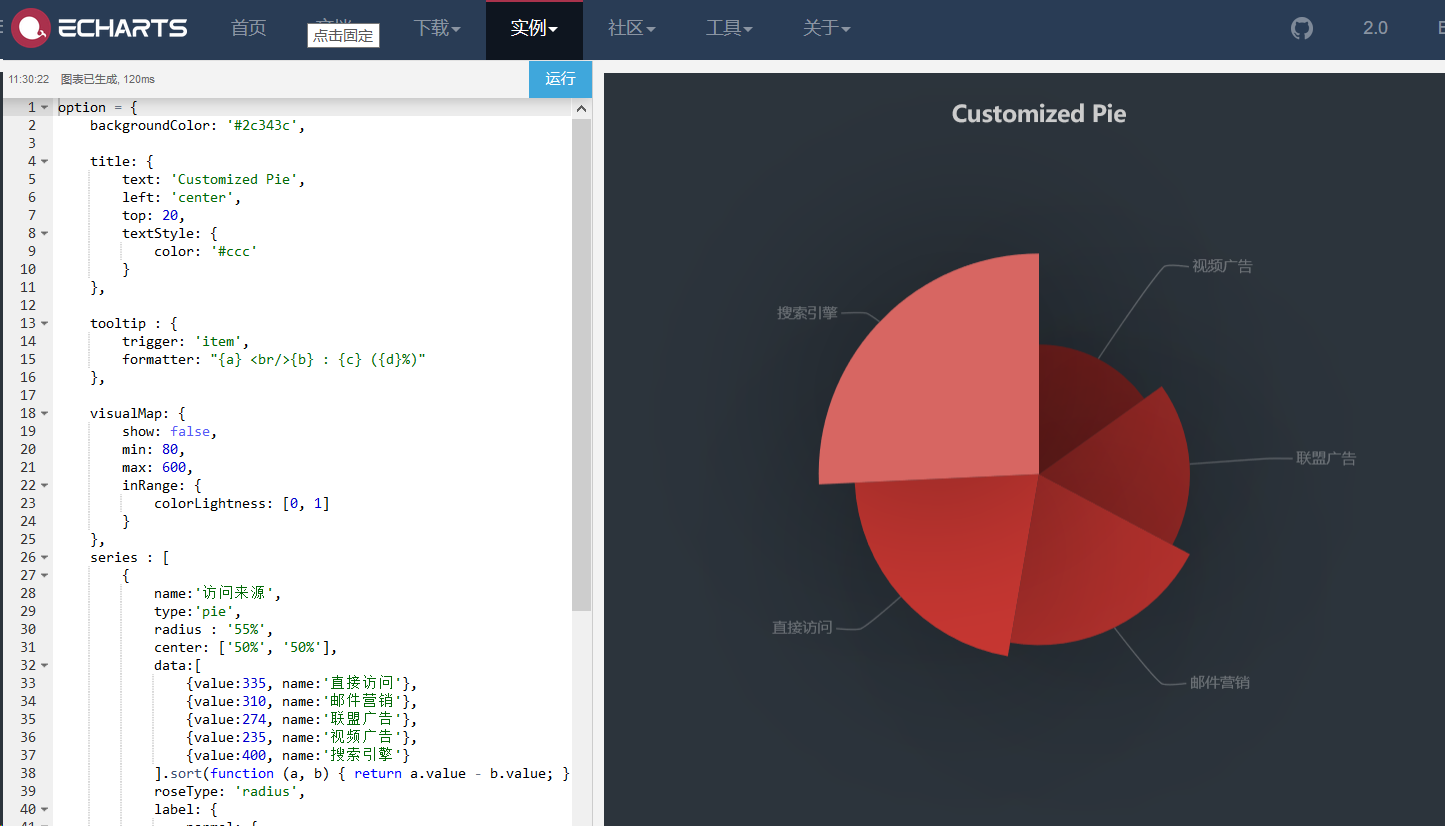Switch to the 实例 tab
1445x826 pixels.
[533, 28]
